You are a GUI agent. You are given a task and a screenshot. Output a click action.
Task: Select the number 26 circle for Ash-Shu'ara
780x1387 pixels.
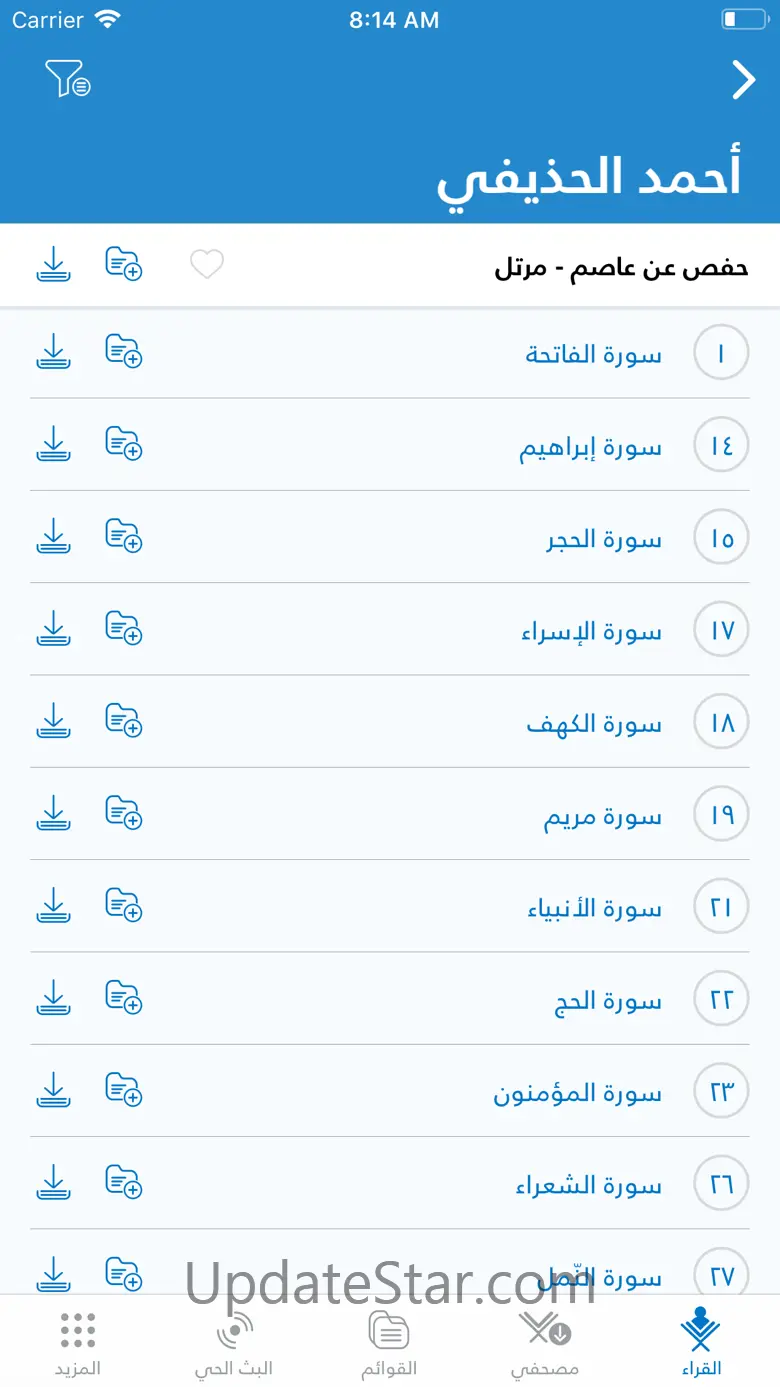[721, 1184]
